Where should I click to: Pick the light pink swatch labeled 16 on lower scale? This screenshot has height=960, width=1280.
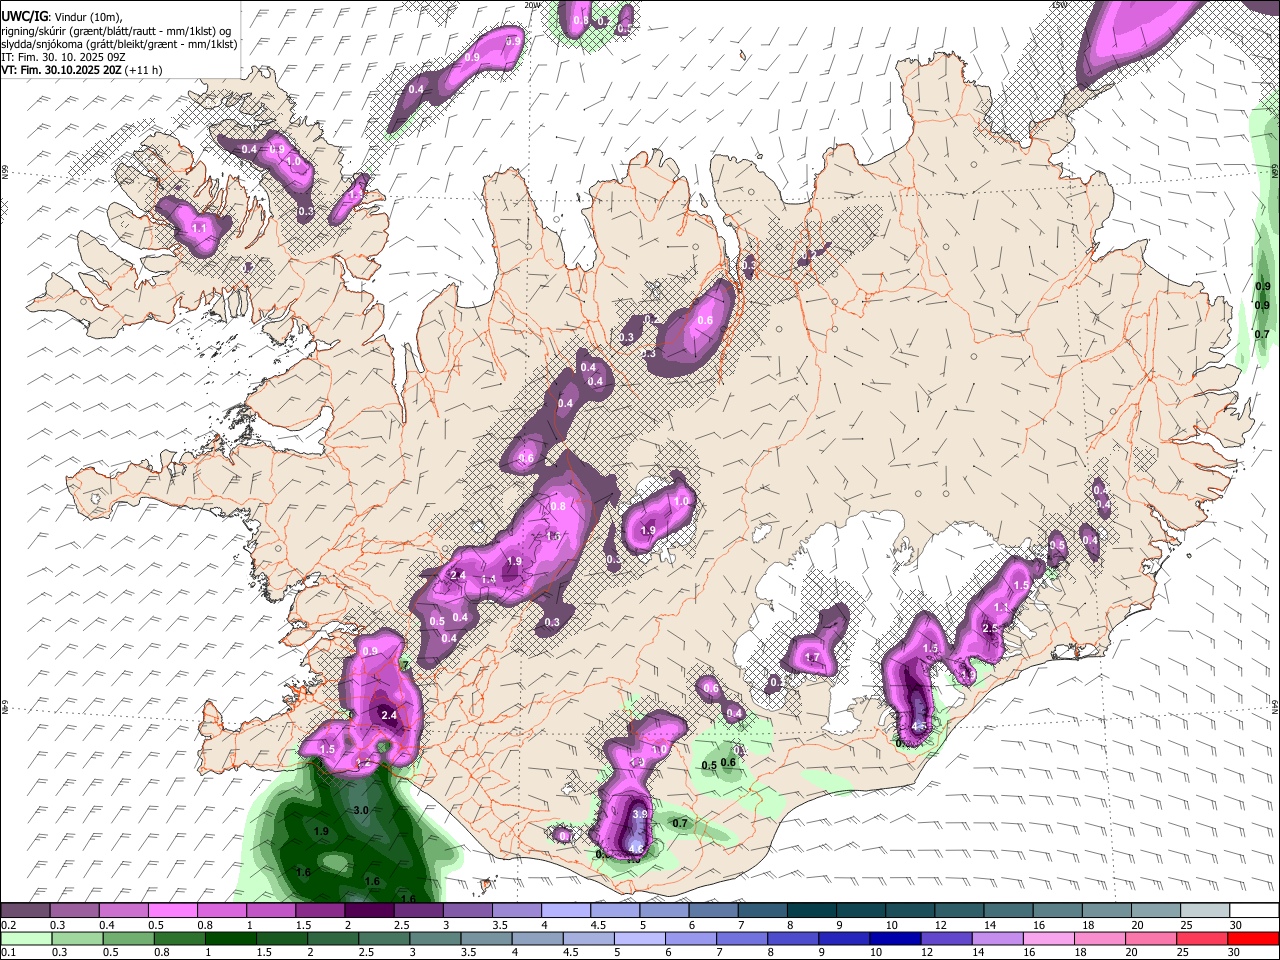[1049, 938]
